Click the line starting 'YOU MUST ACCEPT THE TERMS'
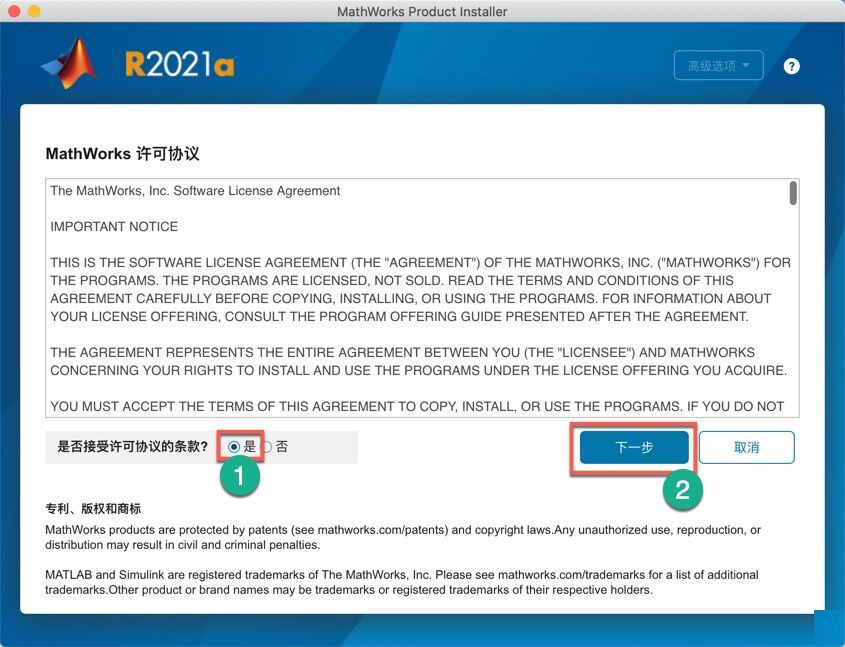This screenshot has width=845, height=647. (417, 406)
